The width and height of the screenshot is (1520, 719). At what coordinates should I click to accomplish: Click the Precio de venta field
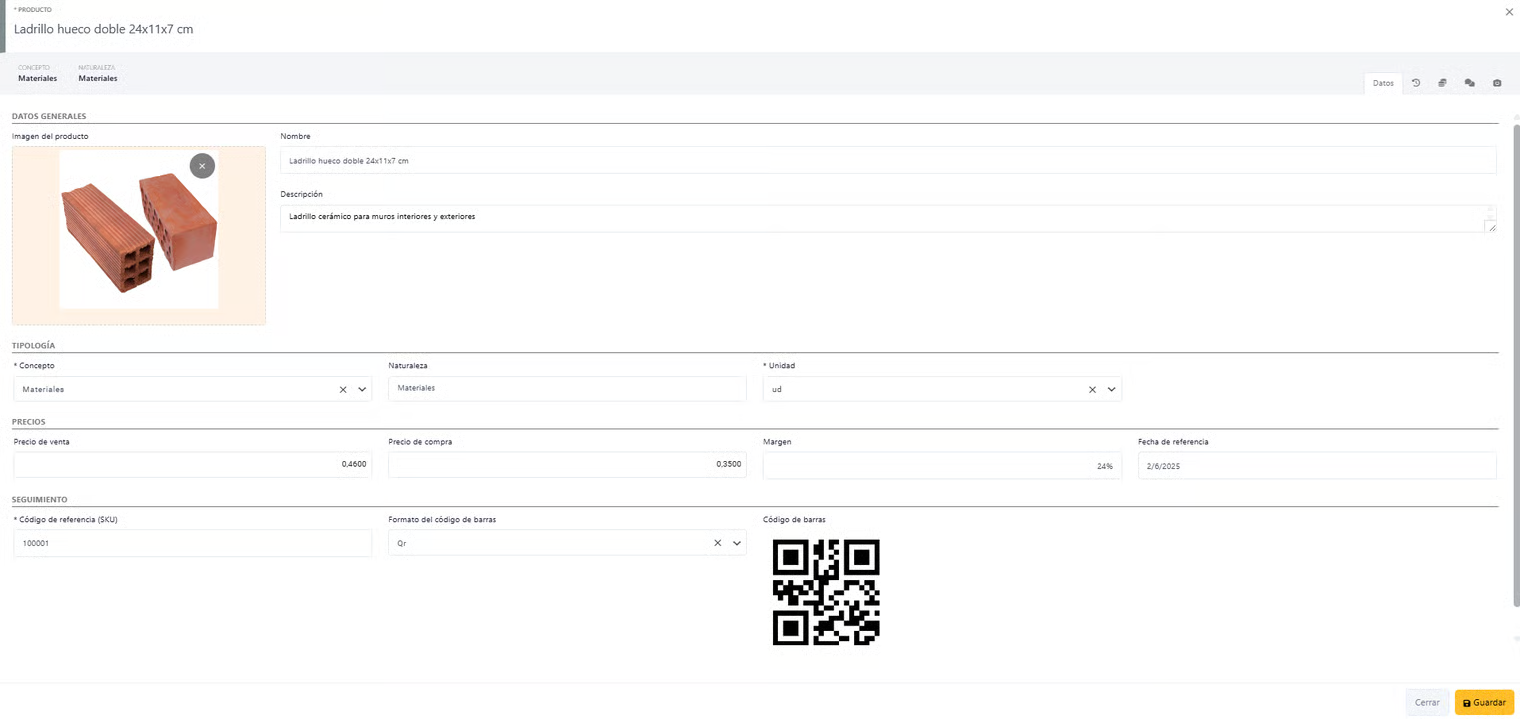click(192, 465)
